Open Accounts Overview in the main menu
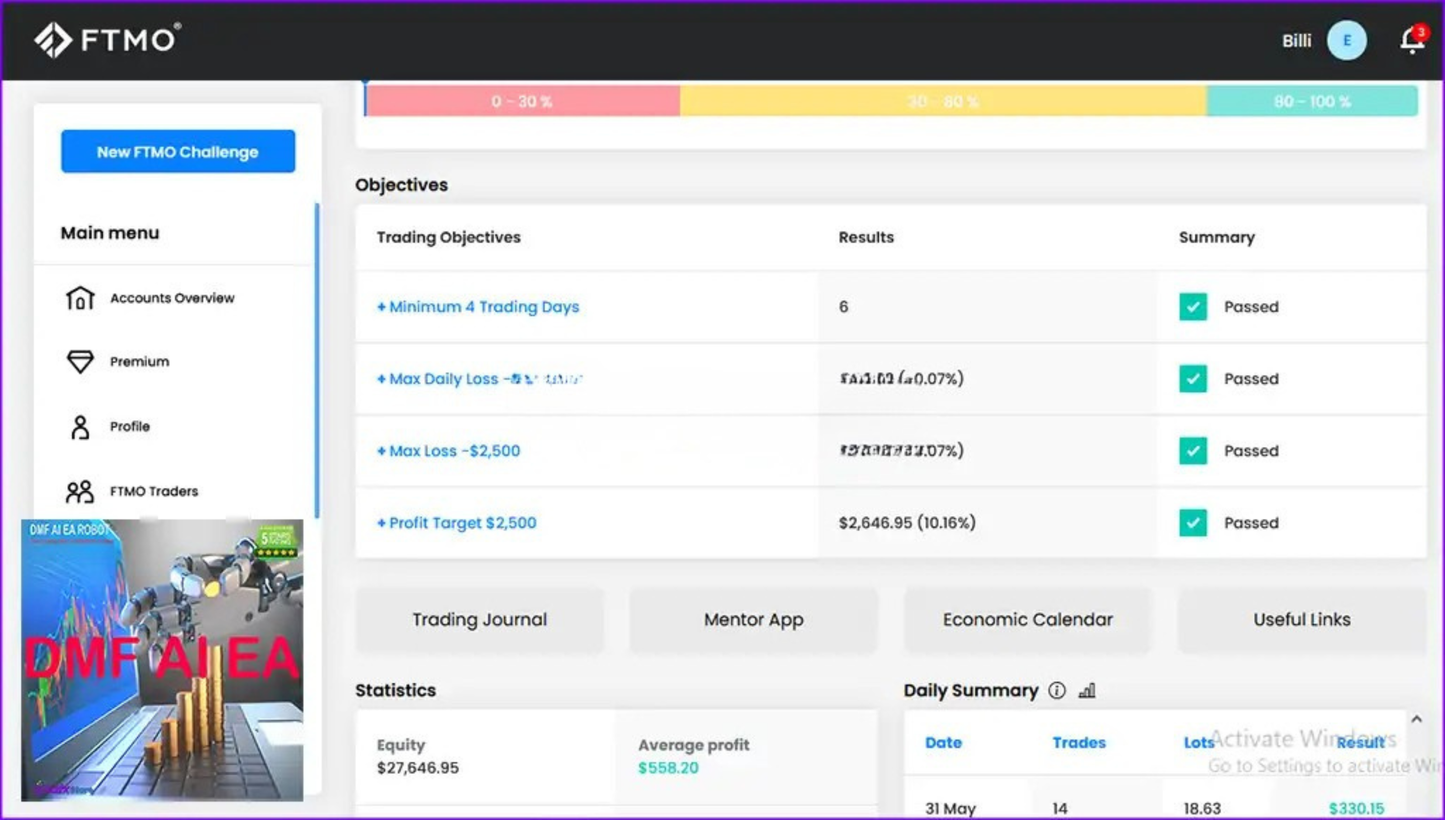Image resolution: width=1445 pixels, height=820 pixels. click(x=172, y=298)
